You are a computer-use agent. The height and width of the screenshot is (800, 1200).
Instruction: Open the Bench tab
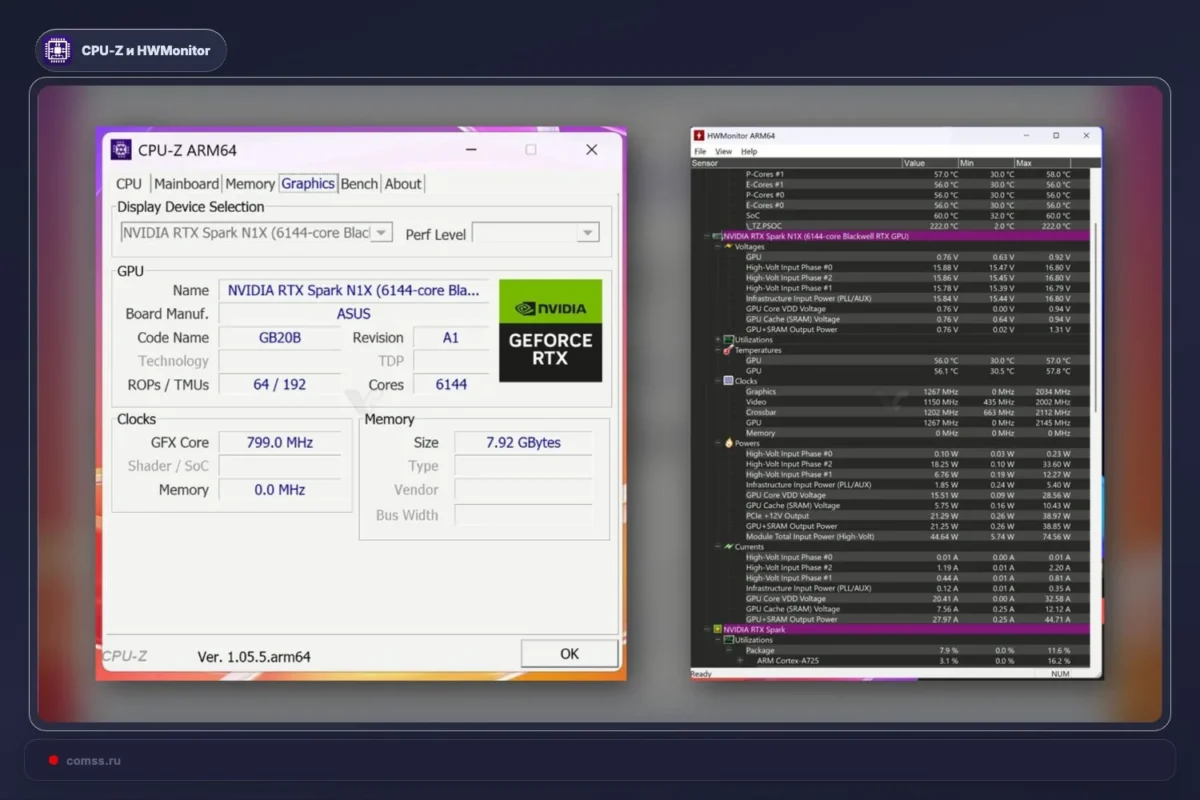click(359, 184)
